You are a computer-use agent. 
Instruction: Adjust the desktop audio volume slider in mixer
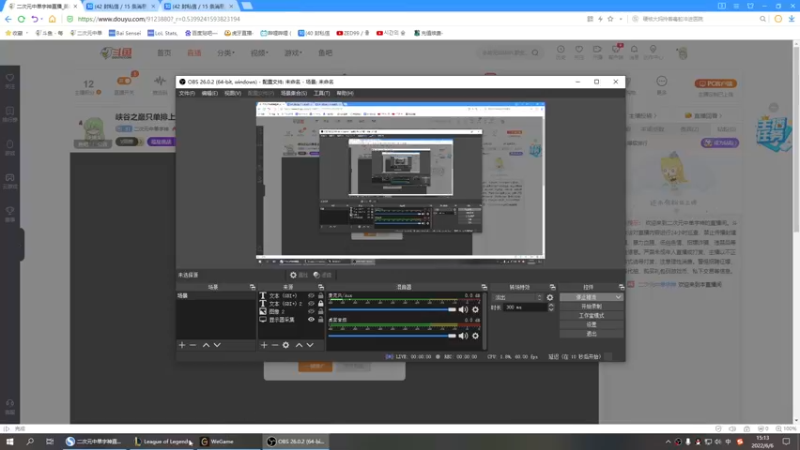[x=392, y=336]
